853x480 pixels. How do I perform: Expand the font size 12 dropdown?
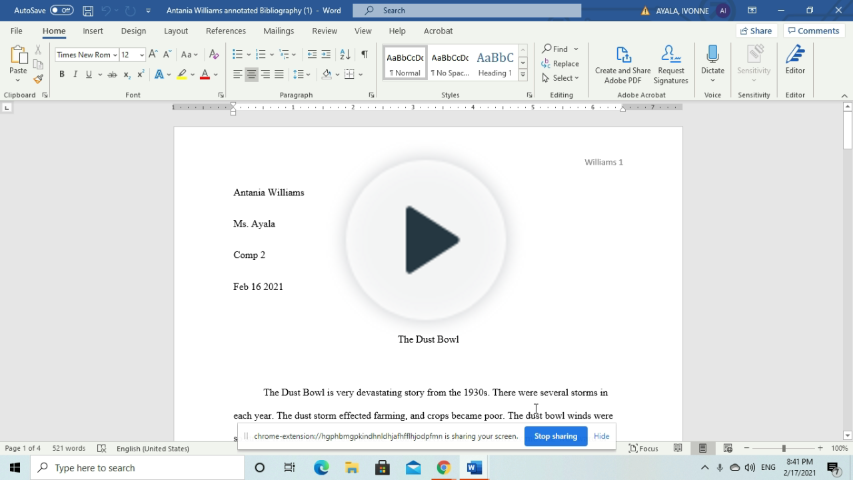[x=141, y=55]
